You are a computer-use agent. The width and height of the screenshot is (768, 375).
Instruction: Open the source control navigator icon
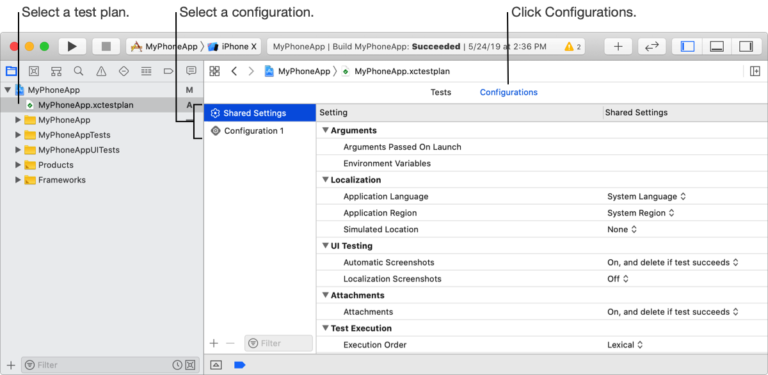click(33, 71)
